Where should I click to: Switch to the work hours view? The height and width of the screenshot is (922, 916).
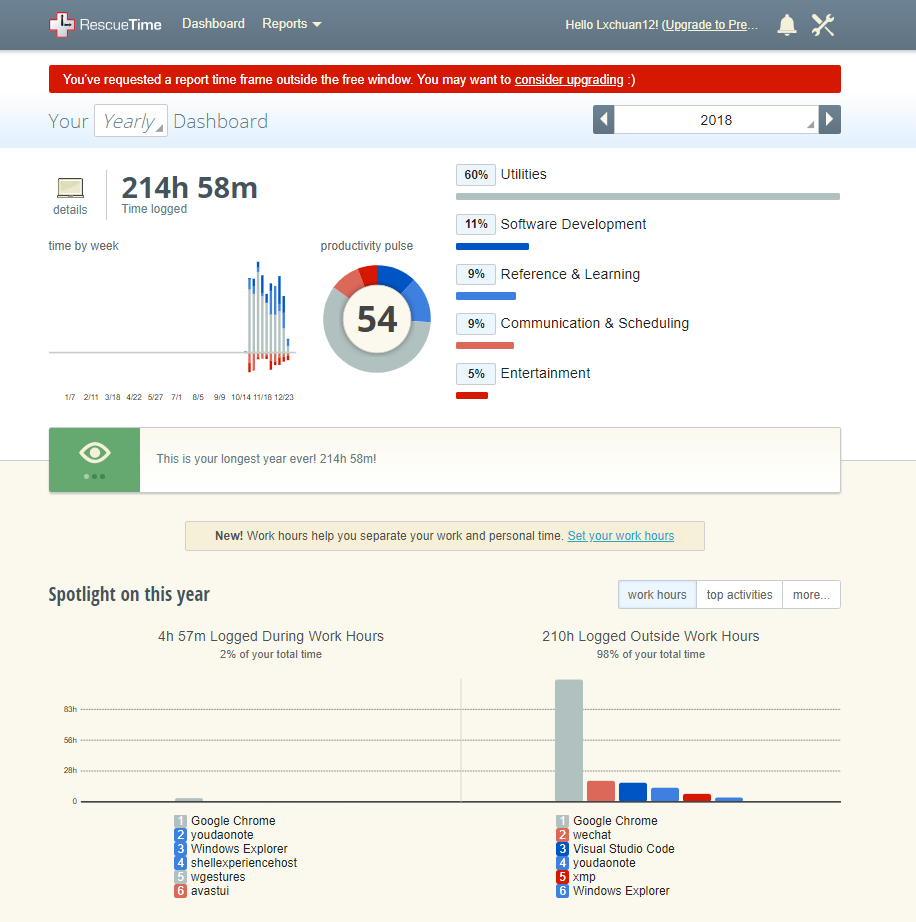click(657, 594)
